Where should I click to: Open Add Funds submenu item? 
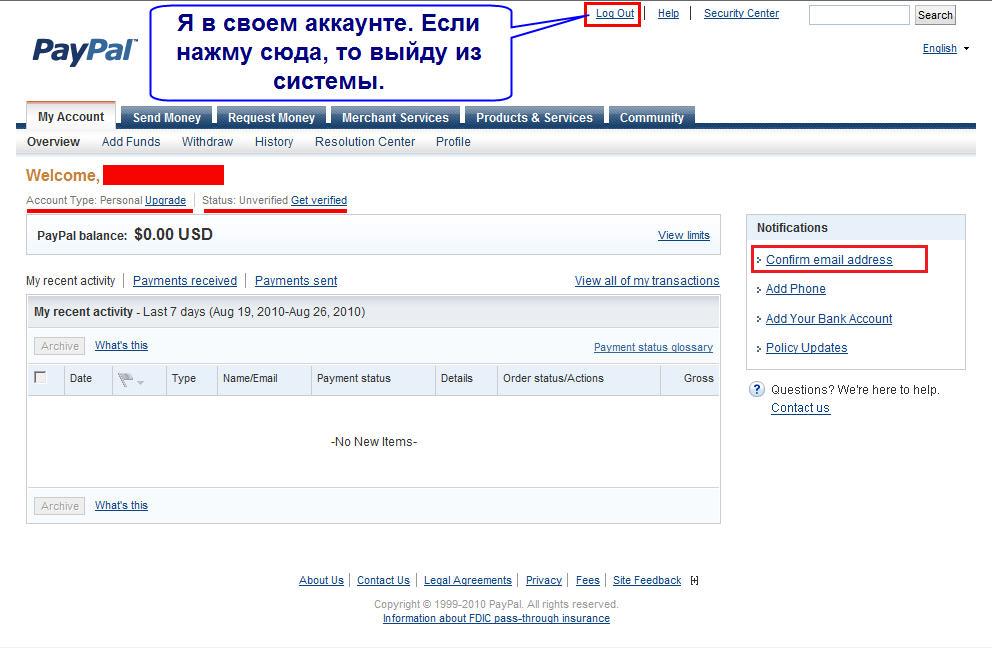pos(131,142)
